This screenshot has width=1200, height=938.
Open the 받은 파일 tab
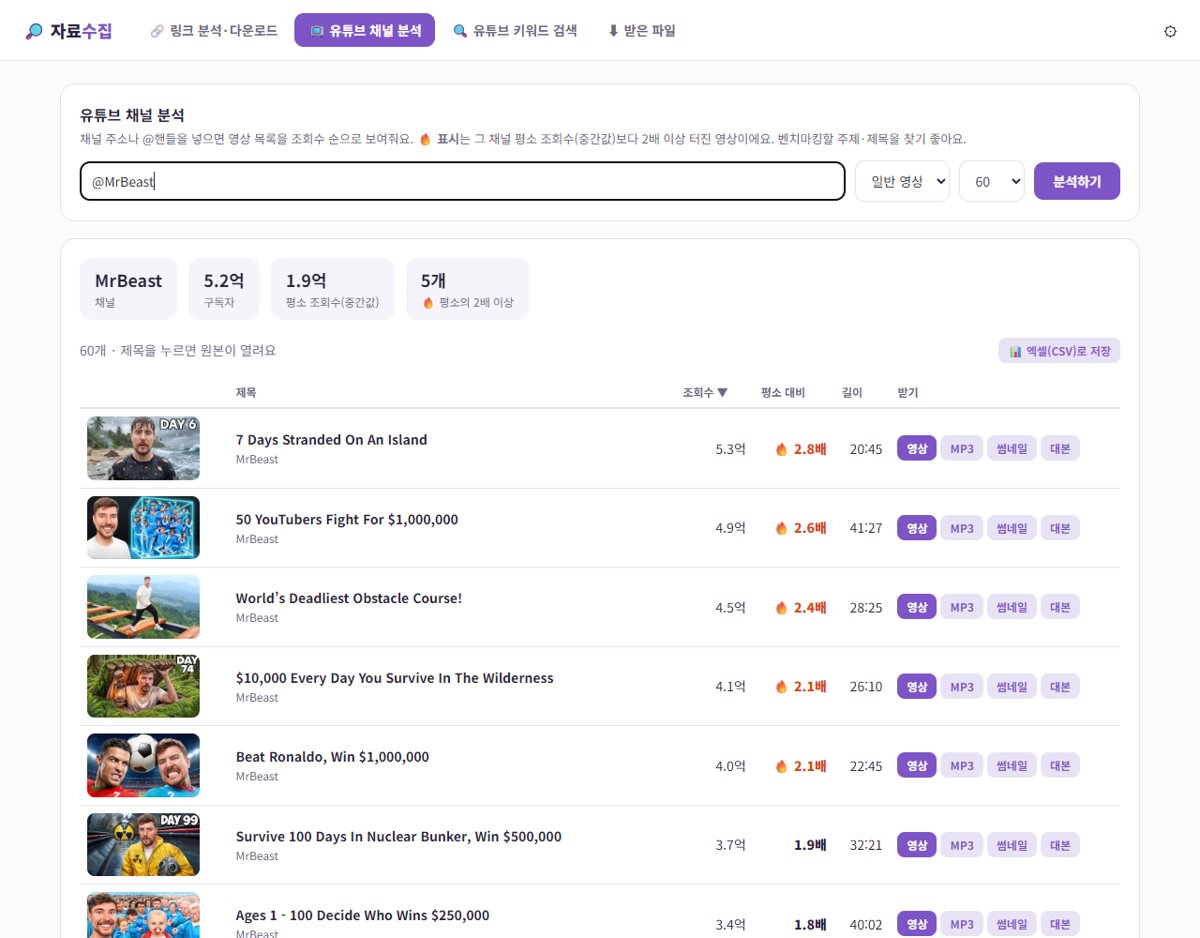(x=642, y=31)
